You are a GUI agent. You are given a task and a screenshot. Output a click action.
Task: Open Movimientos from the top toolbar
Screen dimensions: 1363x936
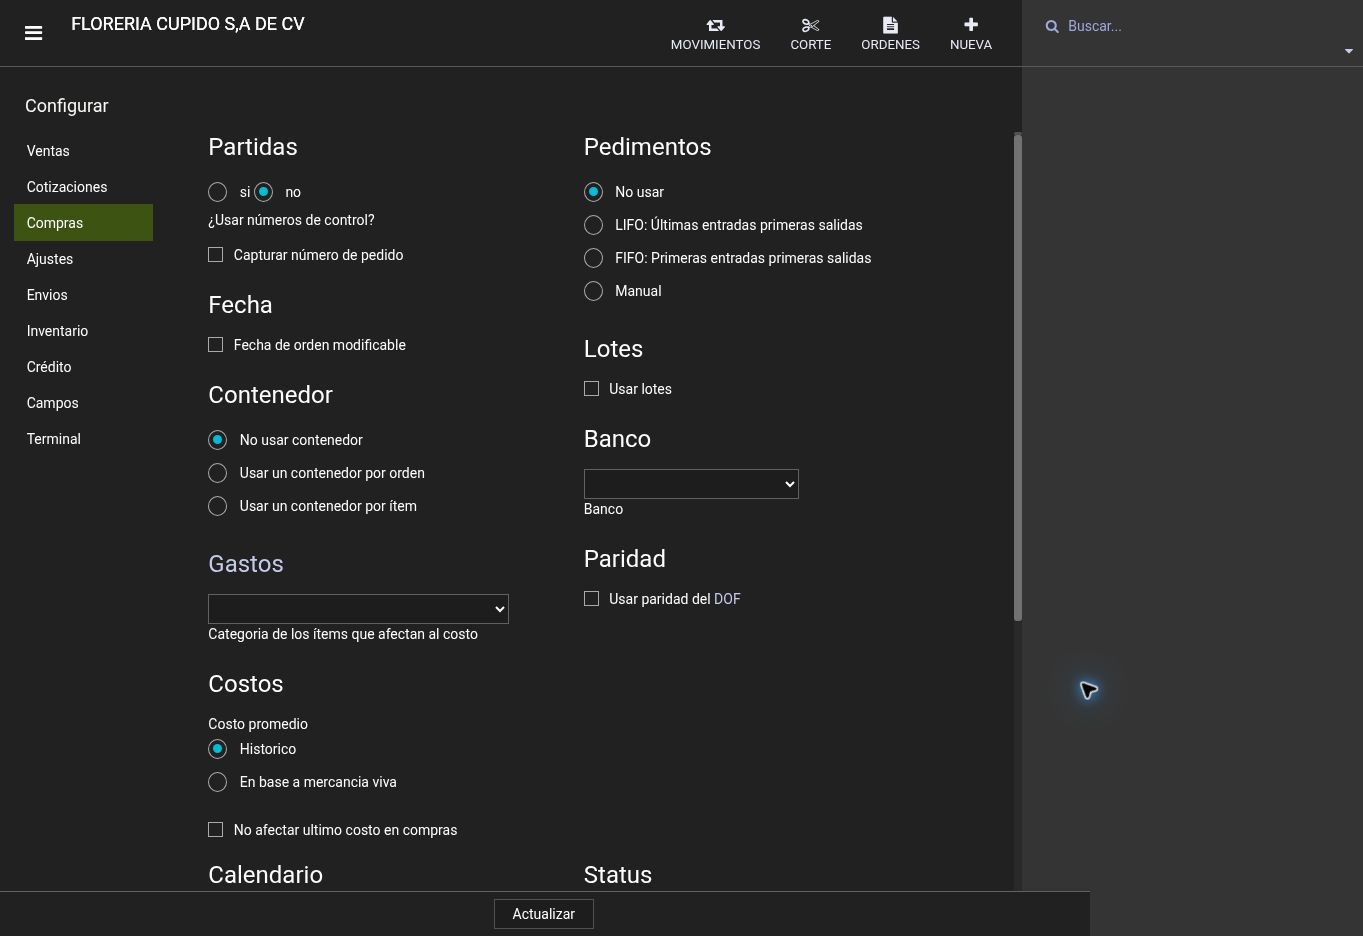tap(715, 34)
